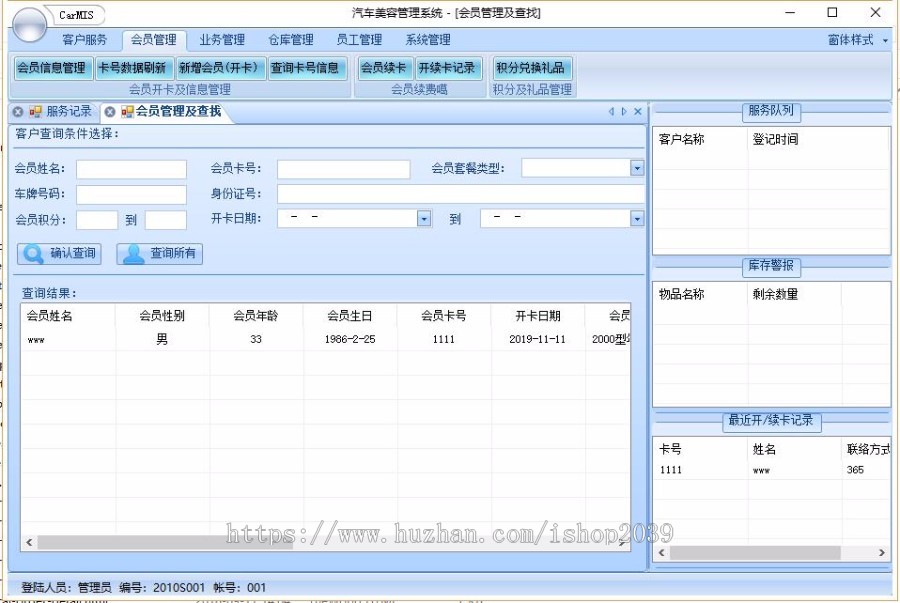Open the 系统管理 ribbon tab
Image resolution: width=900 pixels, height=603 pixels.
[x=428, y=40]
